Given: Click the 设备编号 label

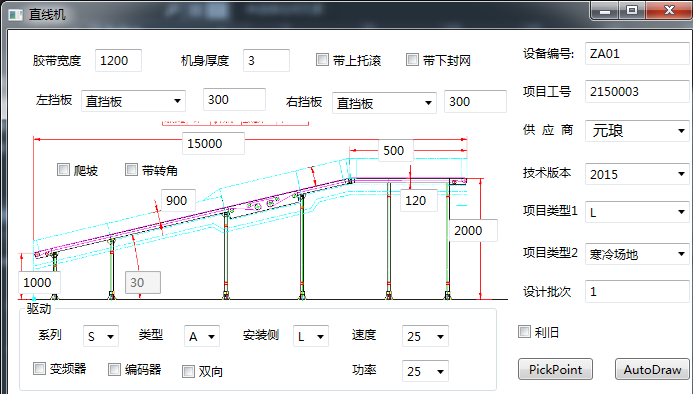Looking at the screenshot, I should click(x=548, y=54).
